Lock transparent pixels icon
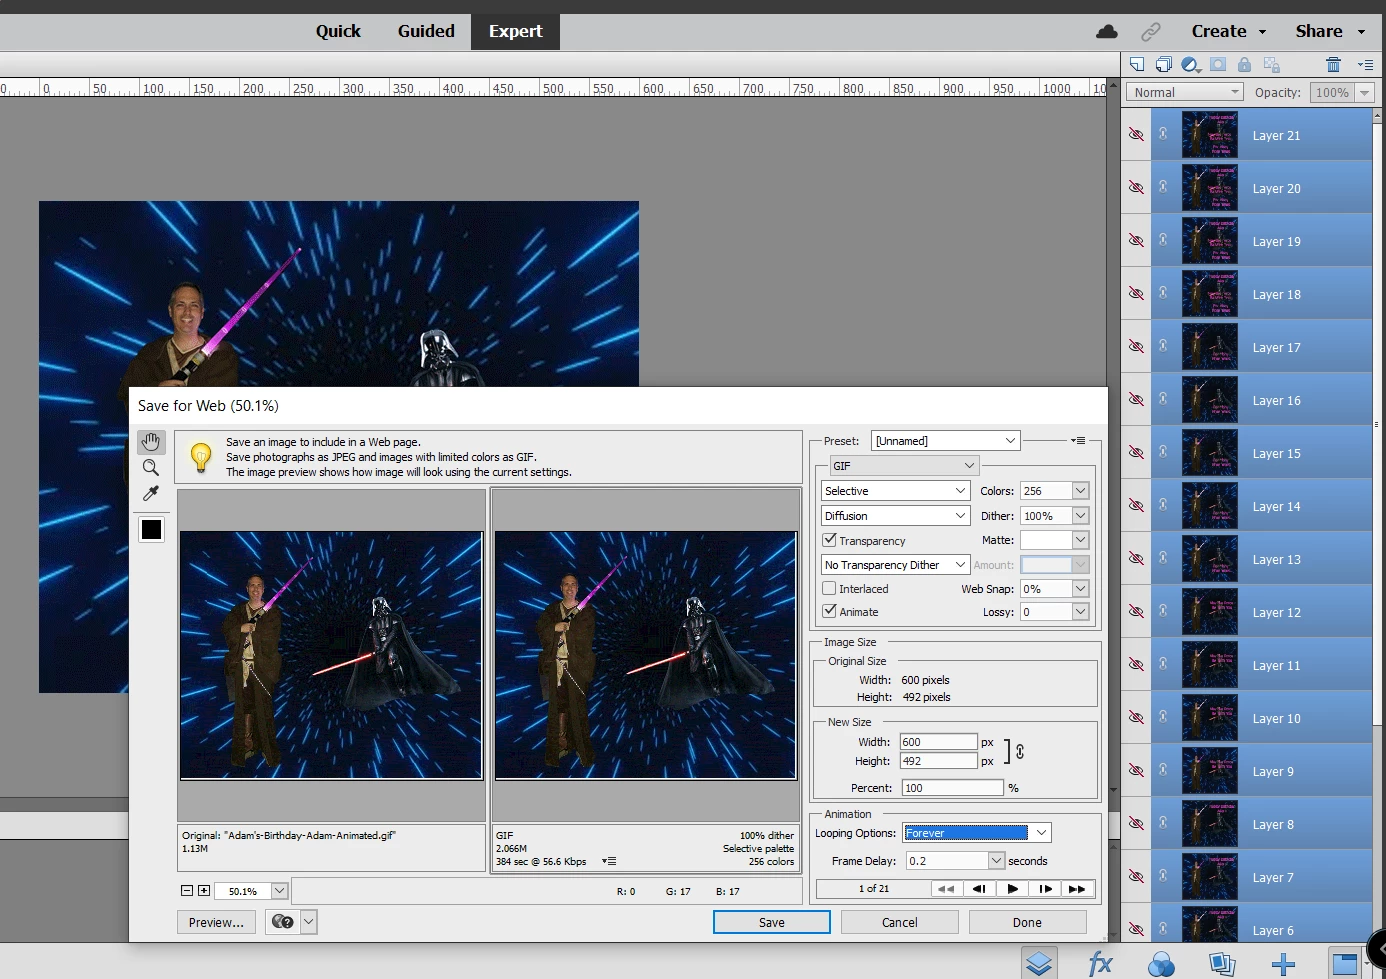 coord(1272,64)
